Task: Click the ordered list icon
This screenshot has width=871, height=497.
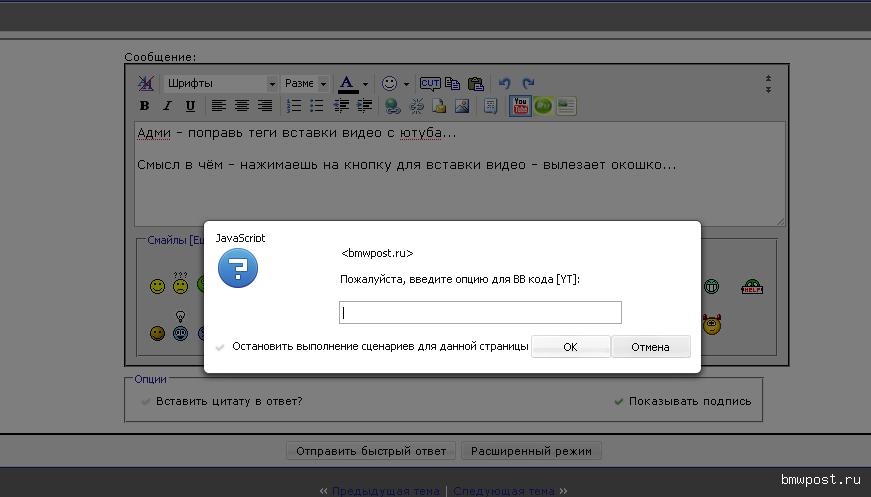Action: [x=294, y=106]
